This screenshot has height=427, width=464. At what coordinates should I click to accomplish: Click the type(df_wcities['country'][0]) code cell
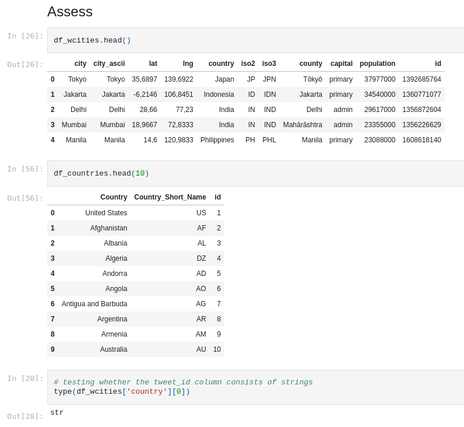[x=255, y=387]
